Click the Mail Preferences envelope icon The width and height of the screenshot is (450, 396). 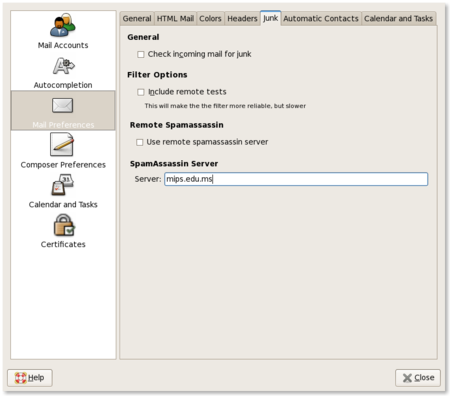click(62, 105)
